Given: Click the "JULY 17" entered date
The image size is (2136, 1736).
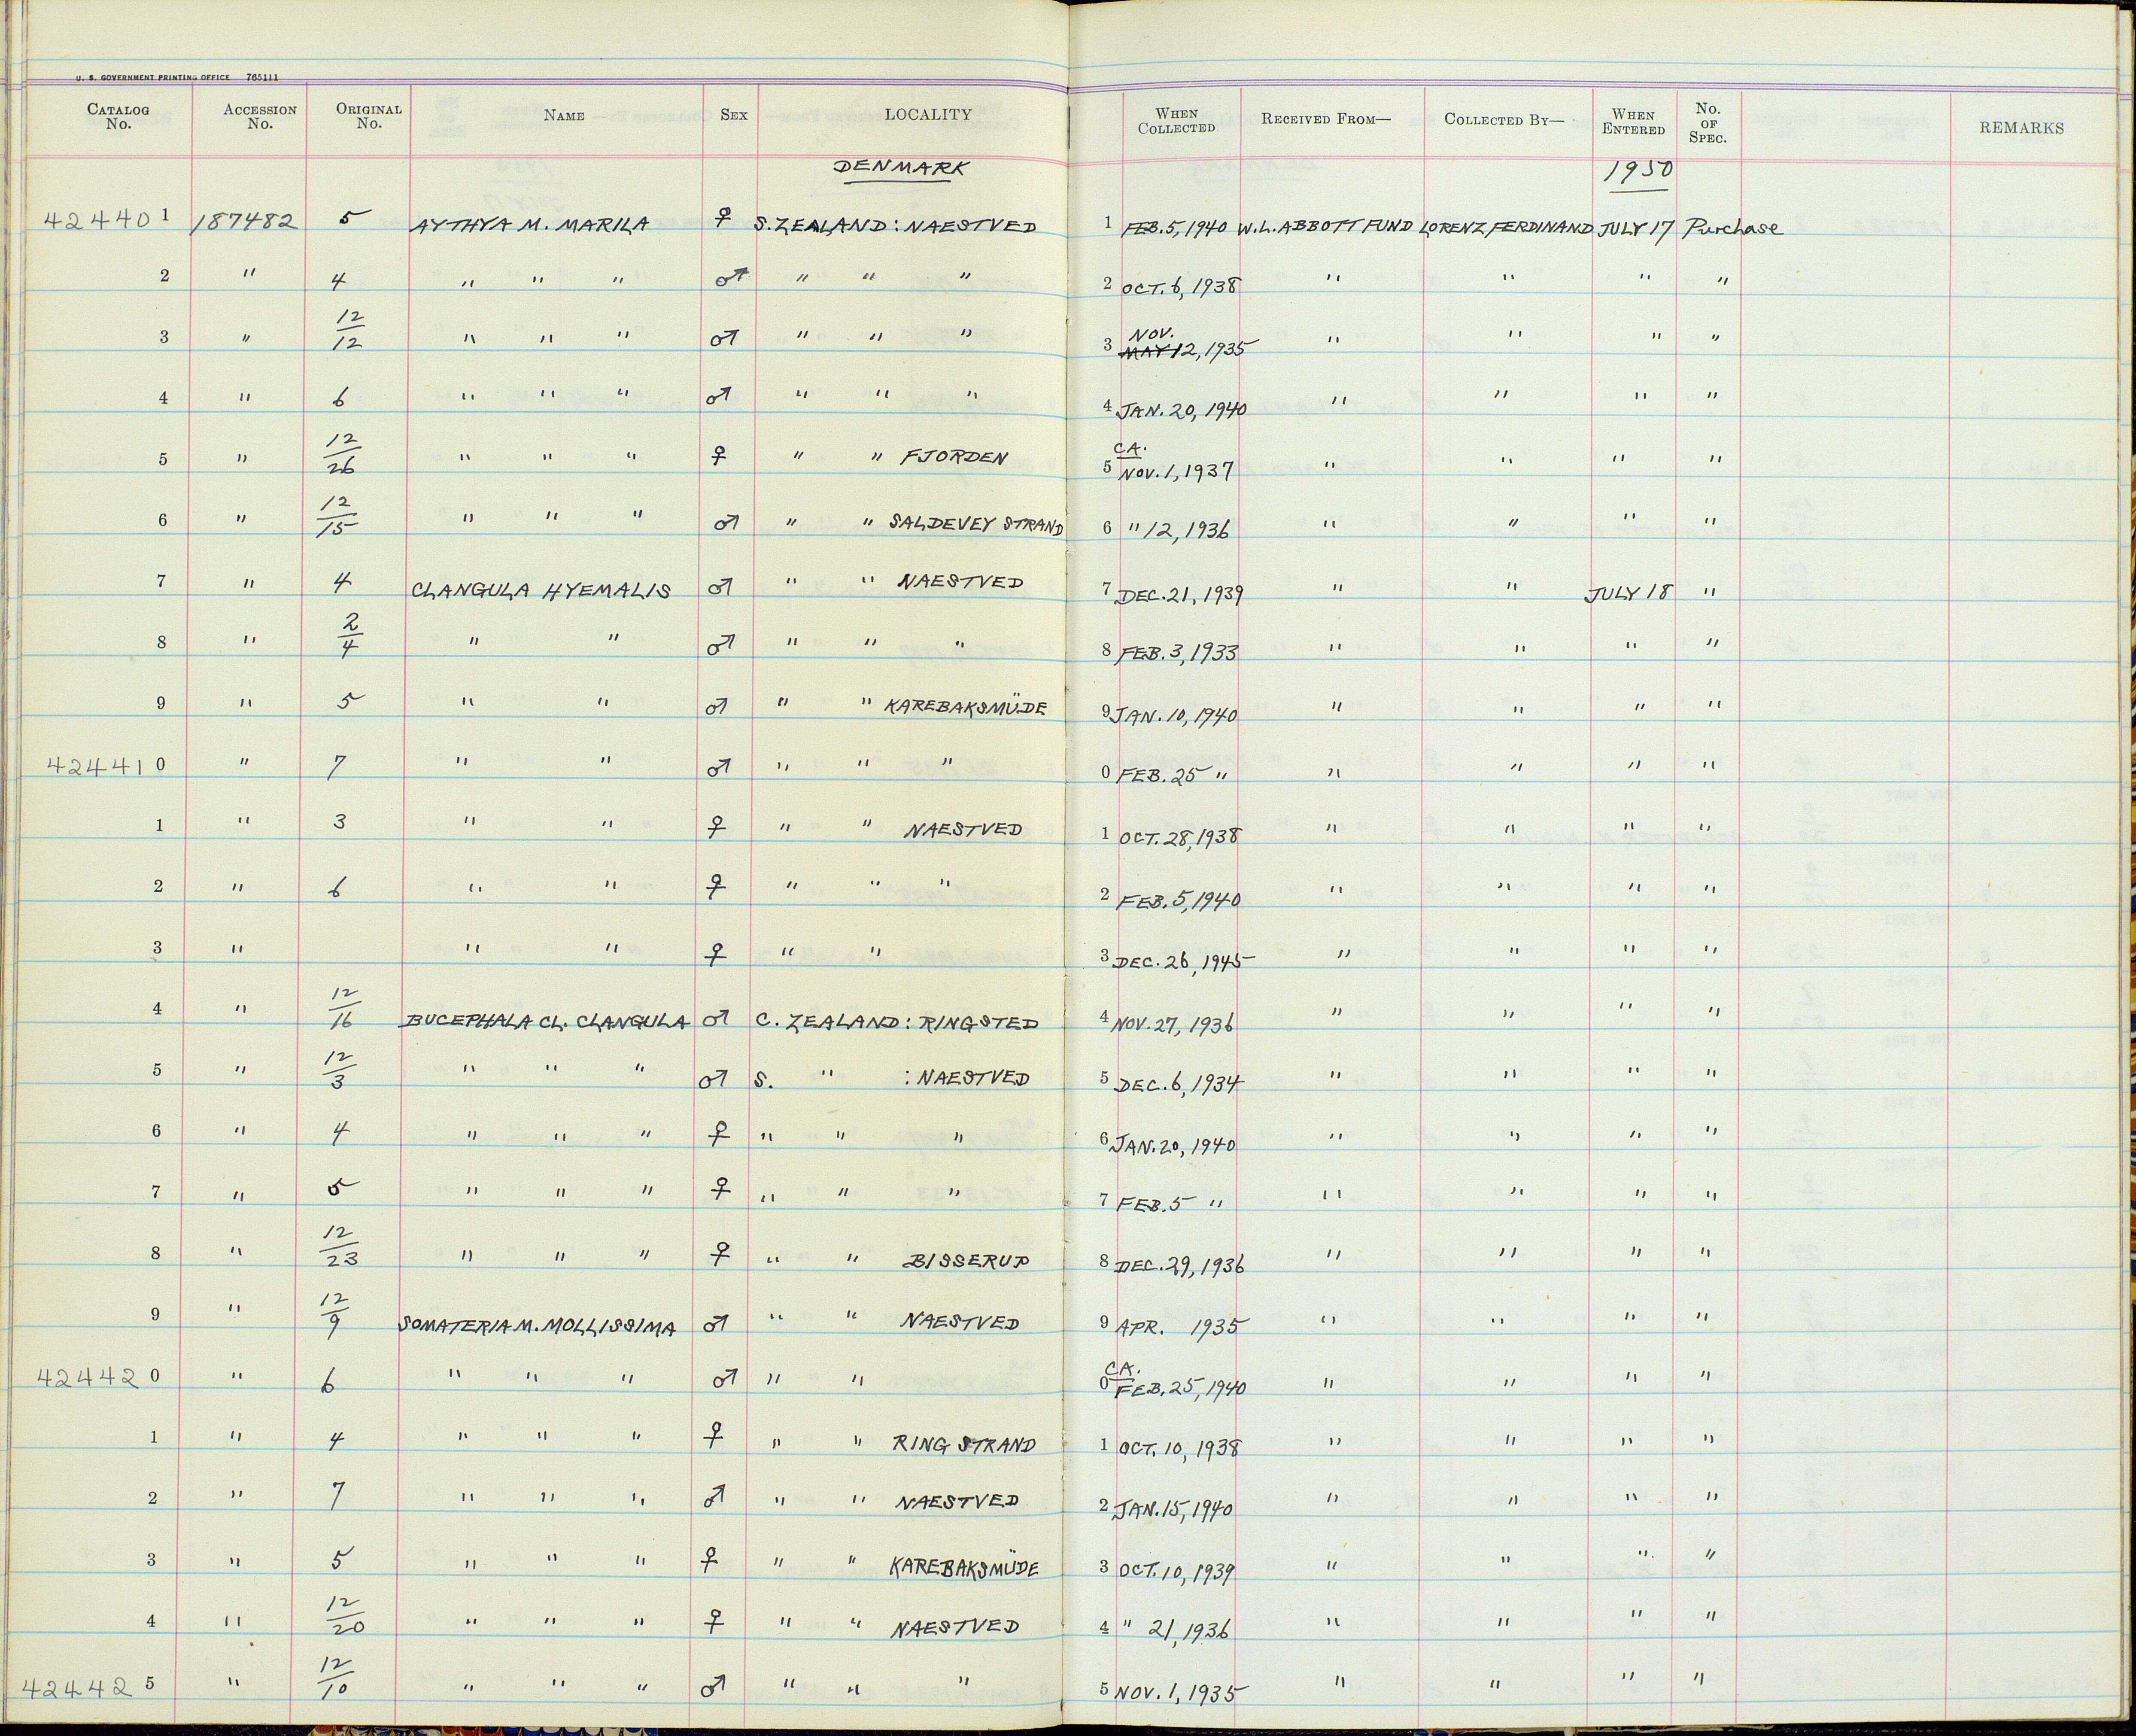Looking at the screenshot, I should [x=1635, y=227].
